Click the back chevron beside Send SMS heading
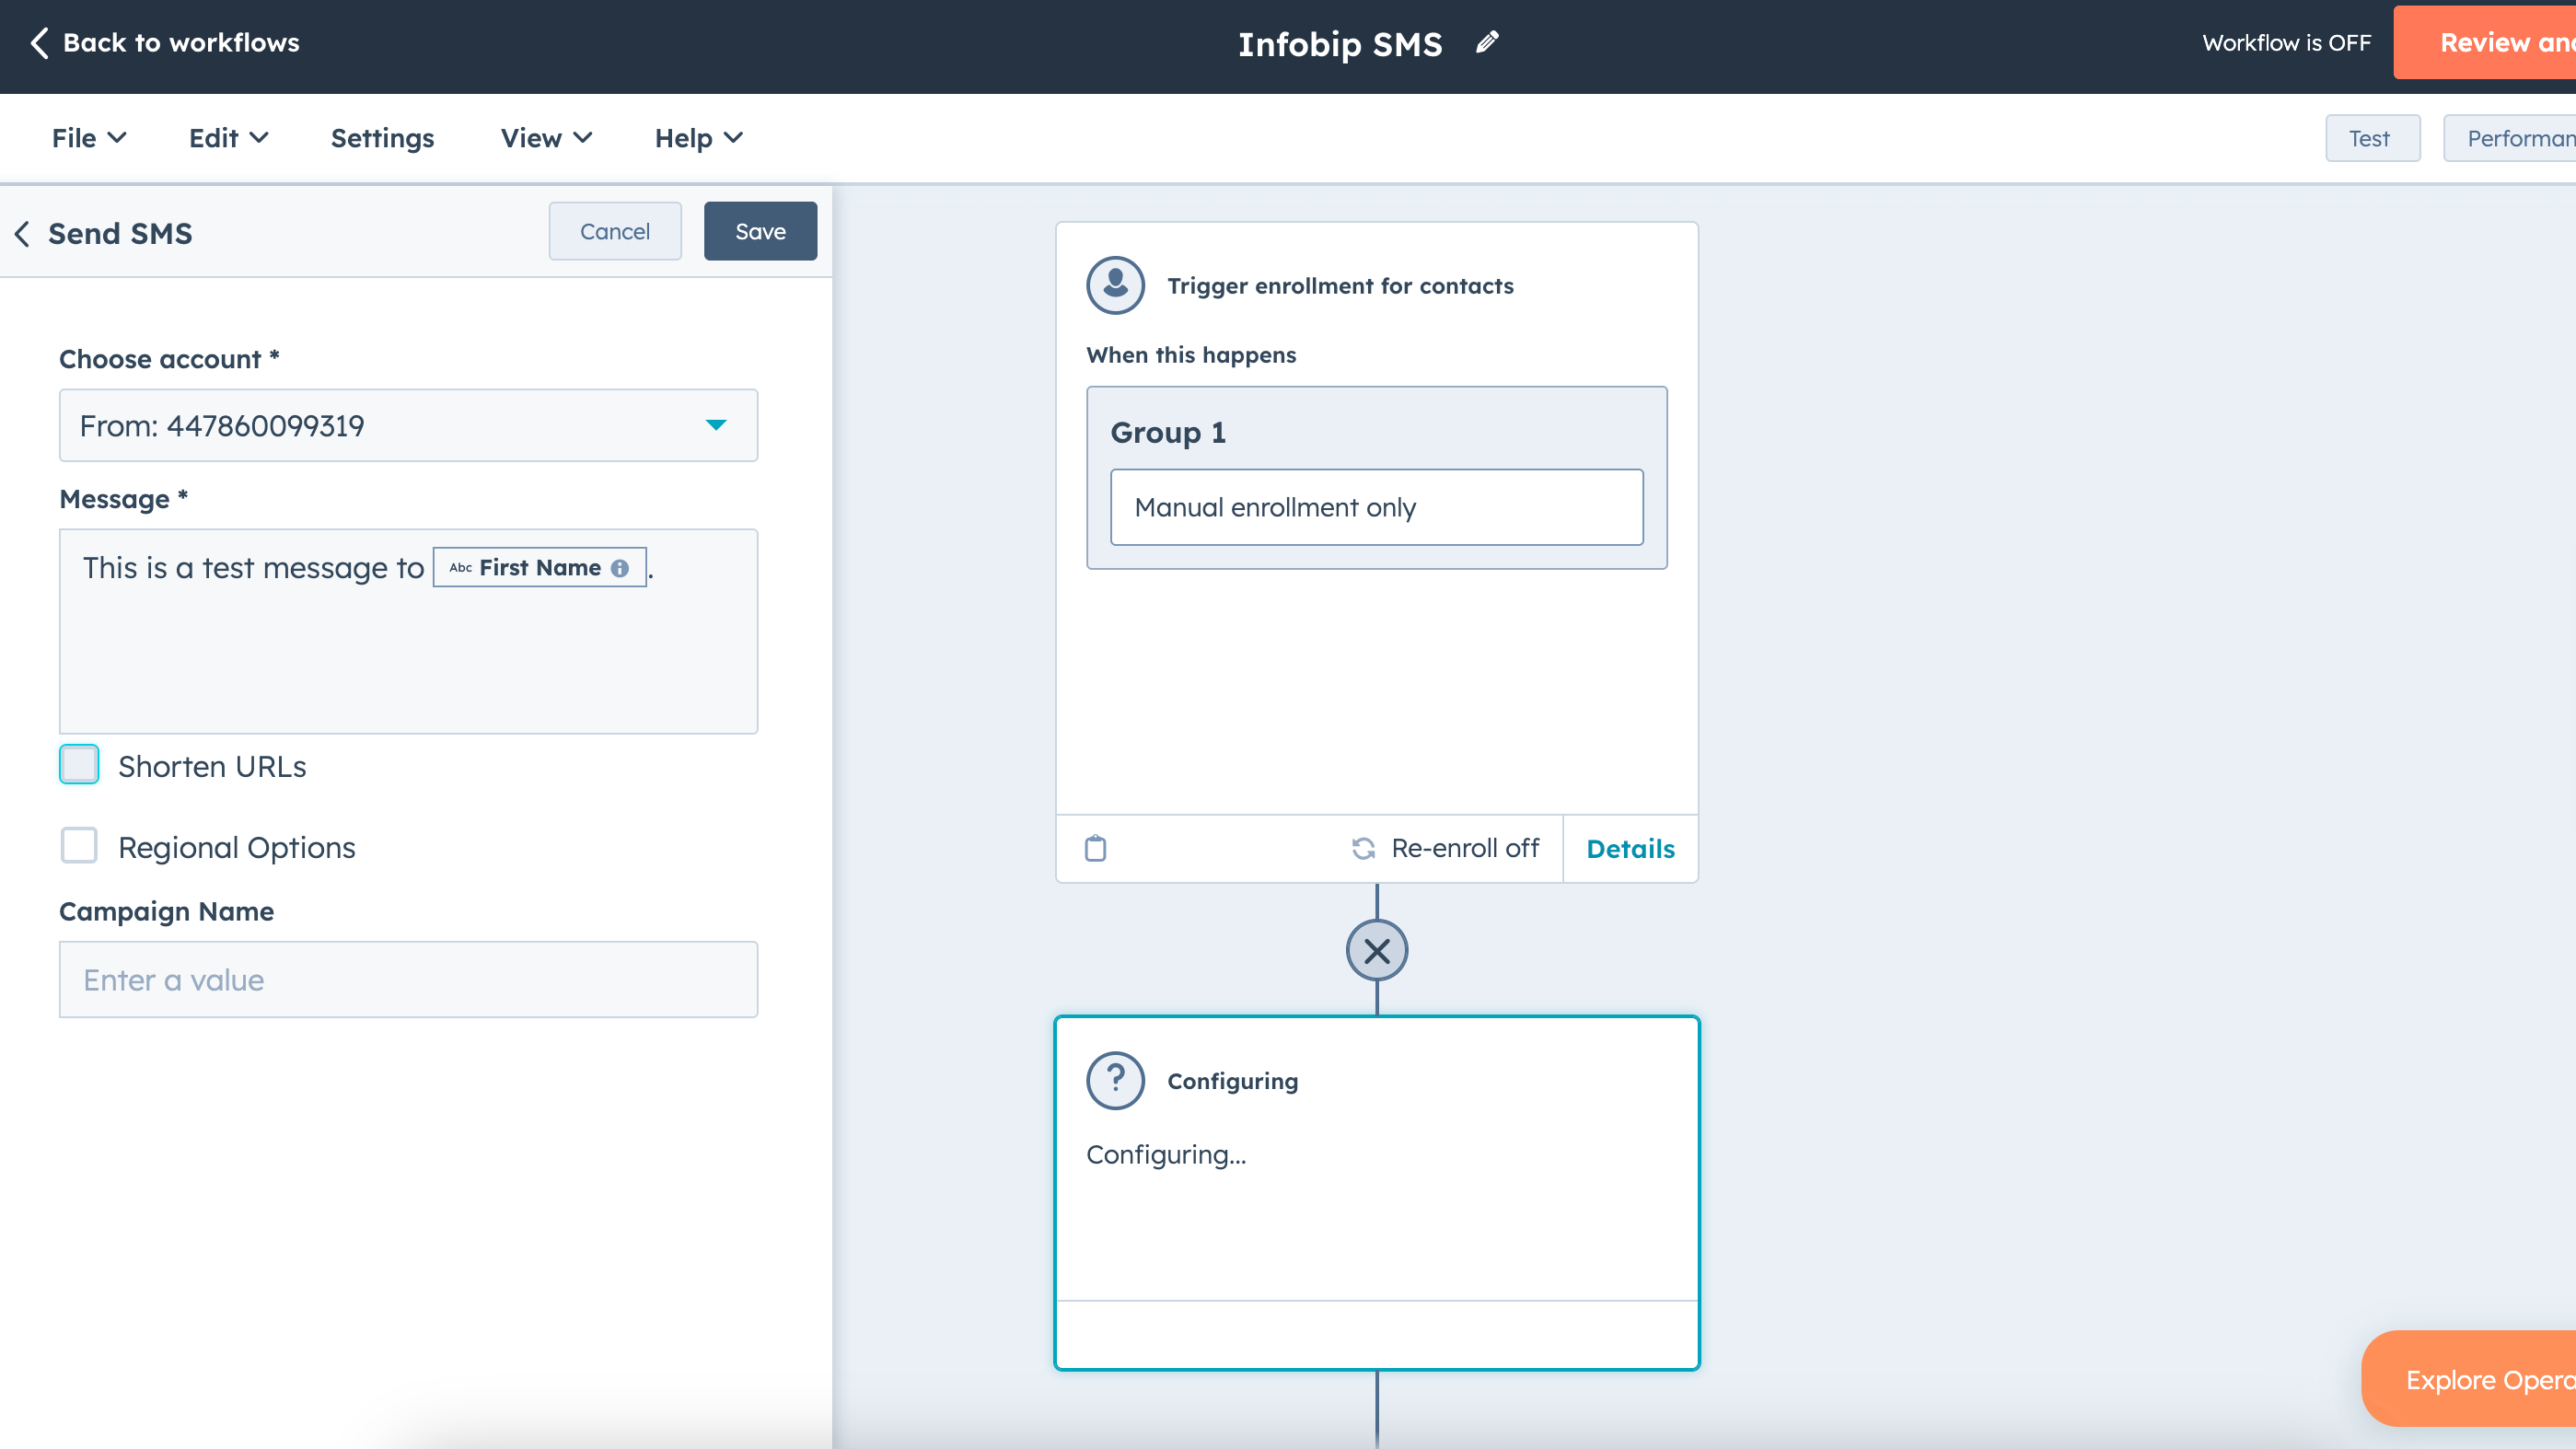 [22, 234]
